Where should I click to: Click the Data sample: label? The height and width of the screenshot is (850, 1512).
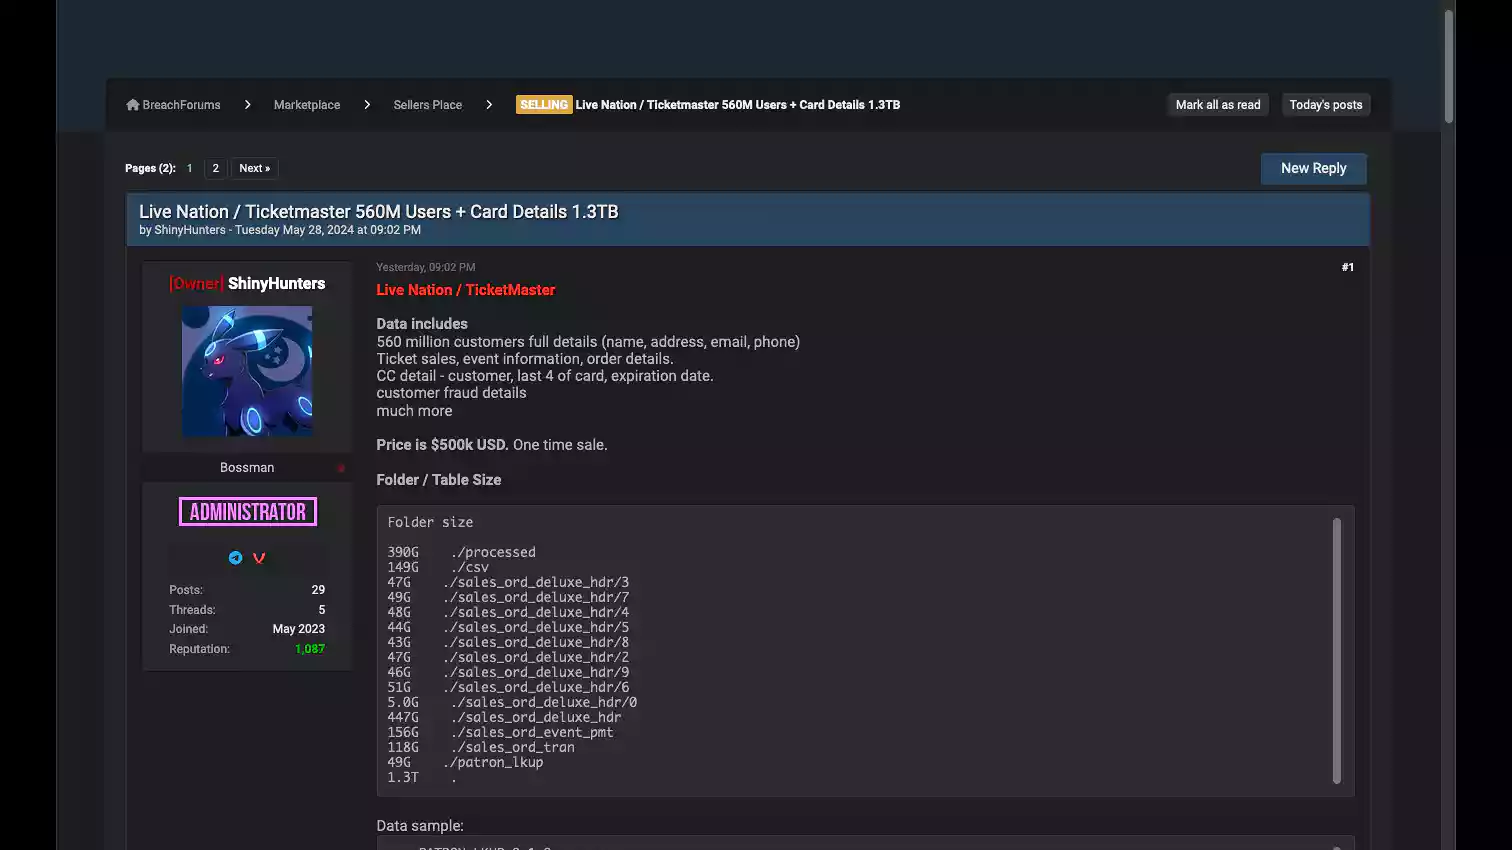tap(420, 826)
